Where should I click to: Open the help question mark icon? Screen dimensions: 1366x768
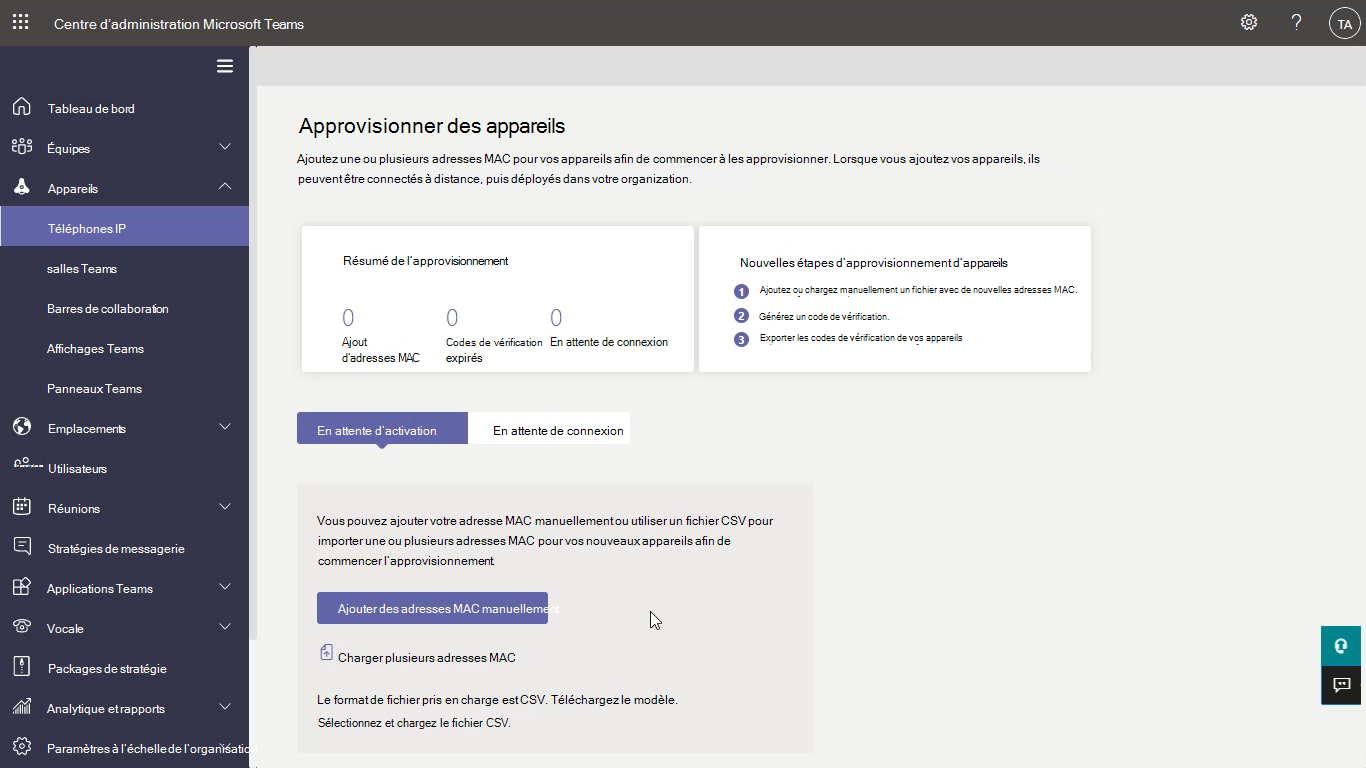[1297, 22]
